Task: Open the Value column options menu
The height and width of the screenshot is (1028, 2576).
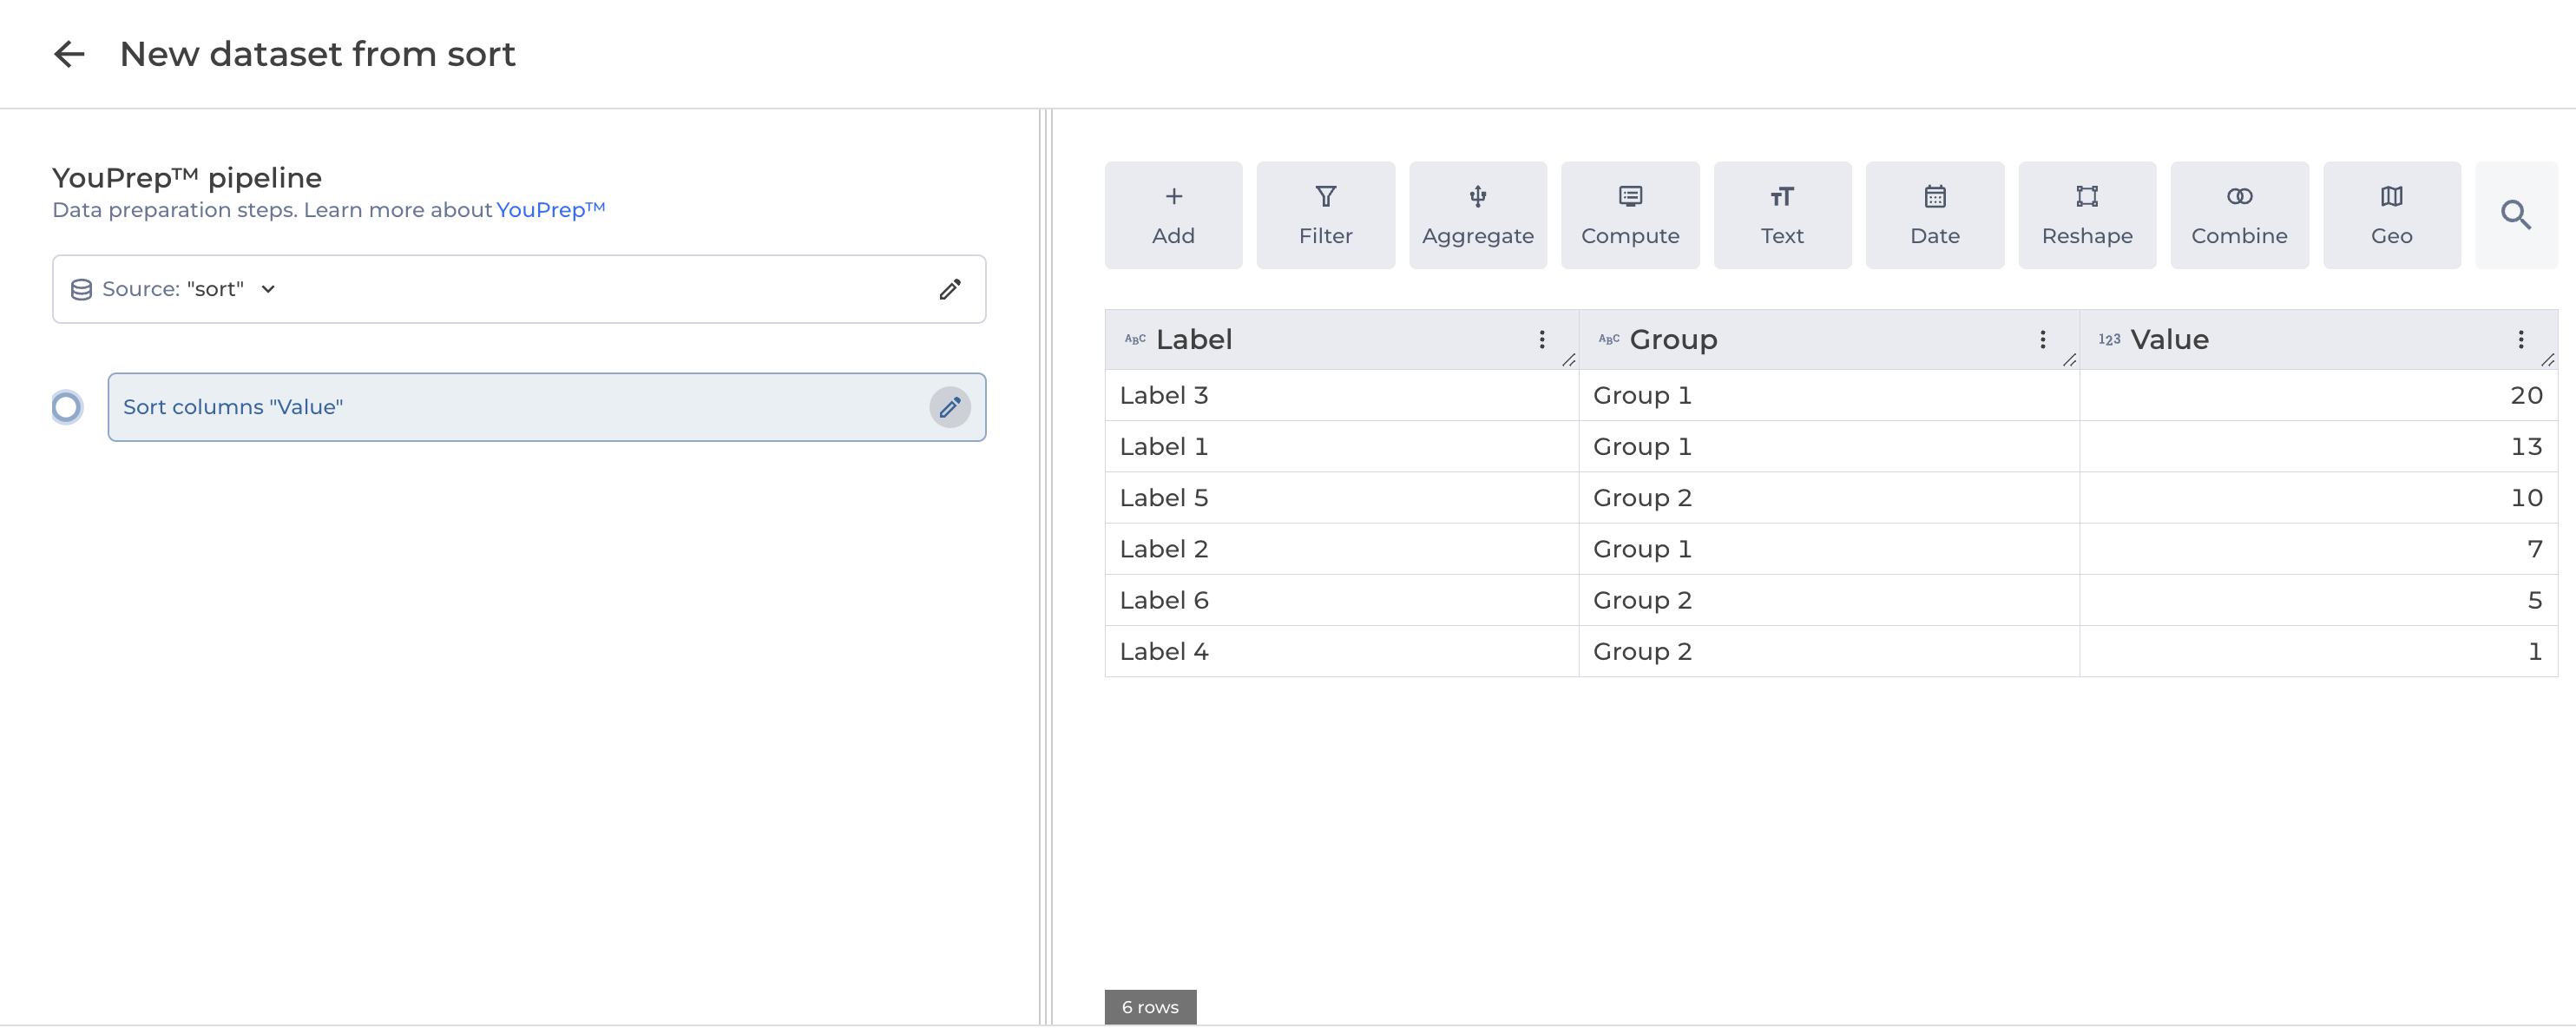Action: 2520,340
